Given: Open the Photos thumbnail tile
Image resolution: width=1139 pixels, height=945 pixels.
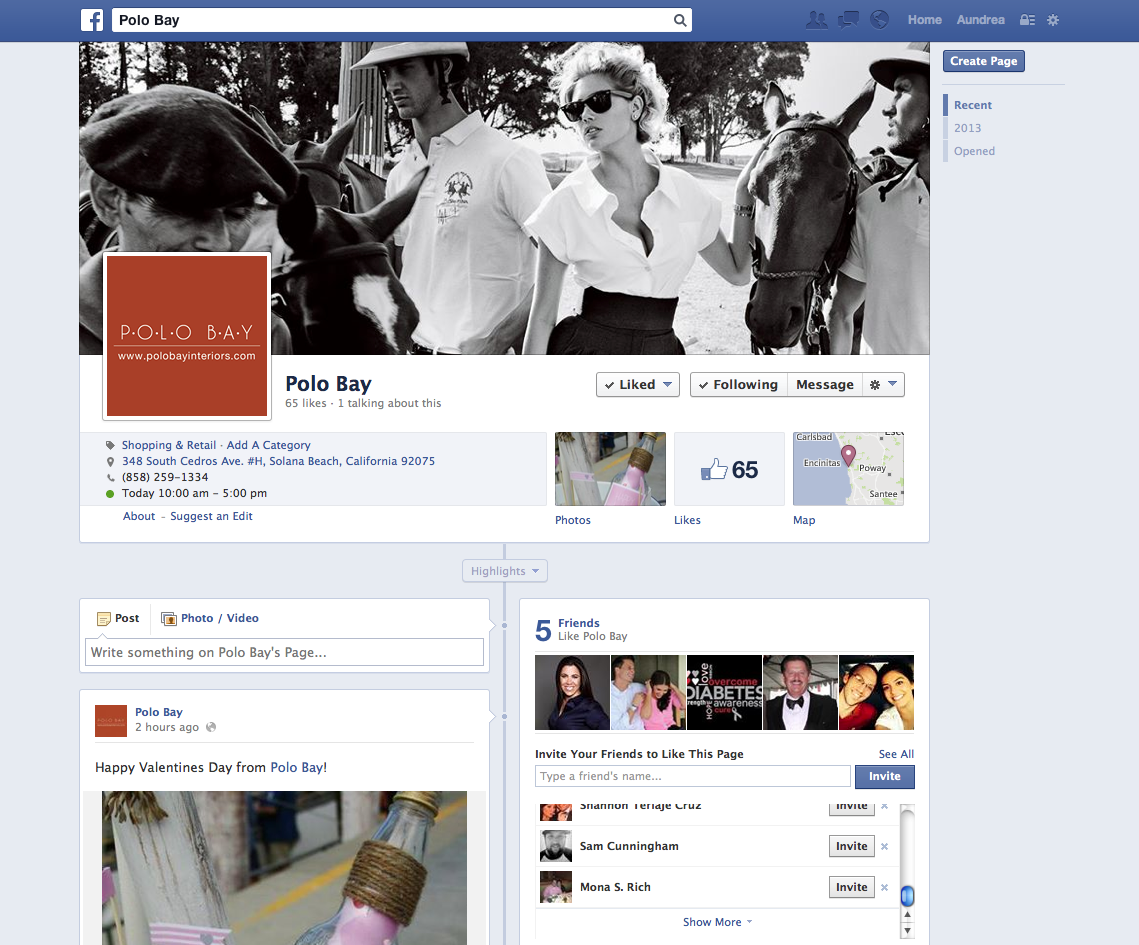Looking at the screenshot, I should click(610, 469).
